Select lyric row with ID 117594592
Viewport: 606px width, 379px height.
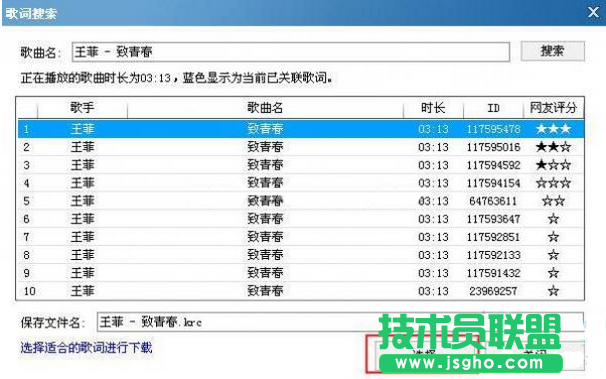point(301,165)
